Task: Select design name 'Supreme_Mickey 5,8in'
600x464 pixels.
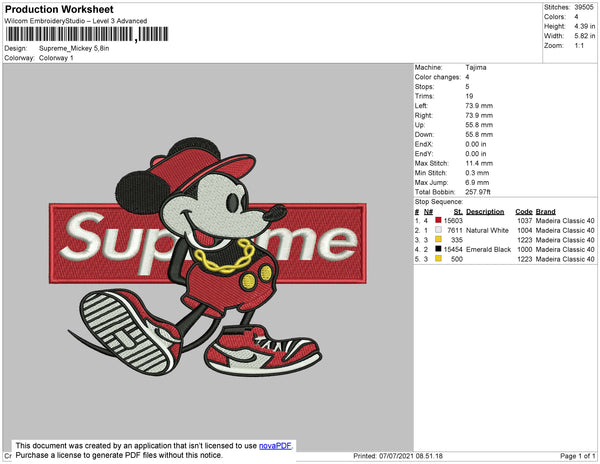Action: point(74,49)
